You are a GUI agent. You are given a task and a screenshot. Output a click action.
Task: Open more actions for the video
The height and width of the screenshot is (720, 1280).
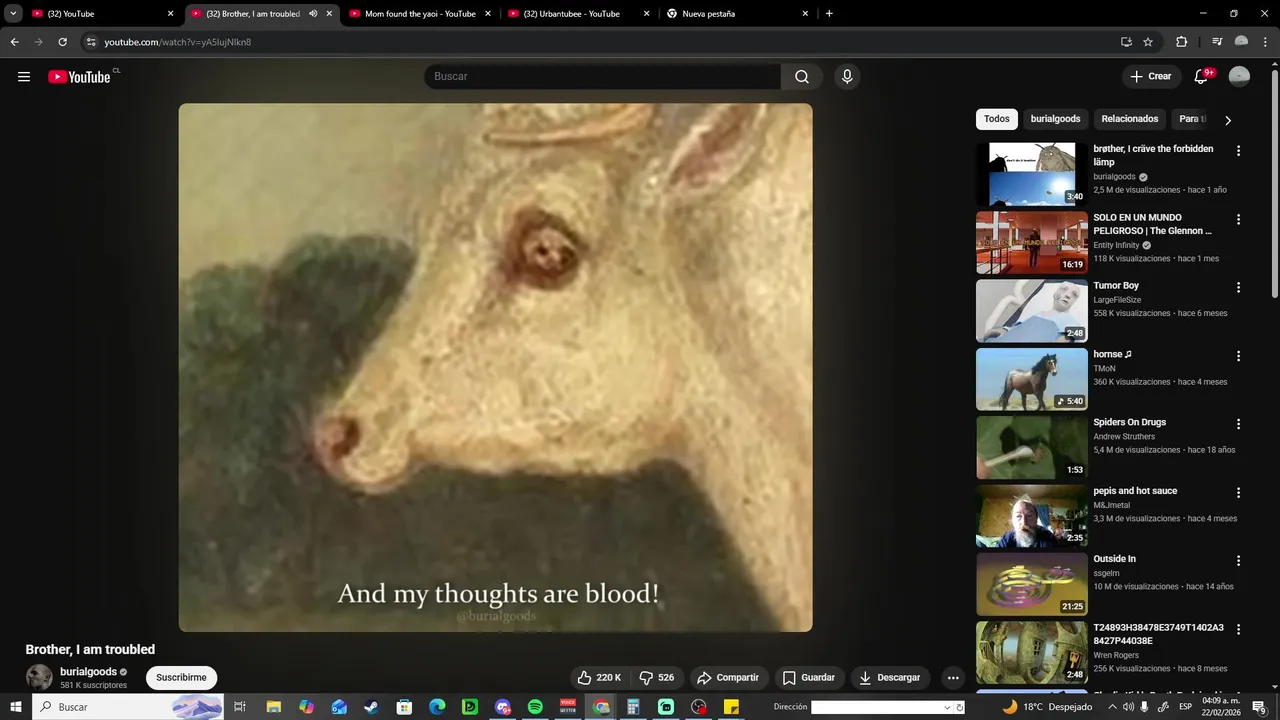953,678
